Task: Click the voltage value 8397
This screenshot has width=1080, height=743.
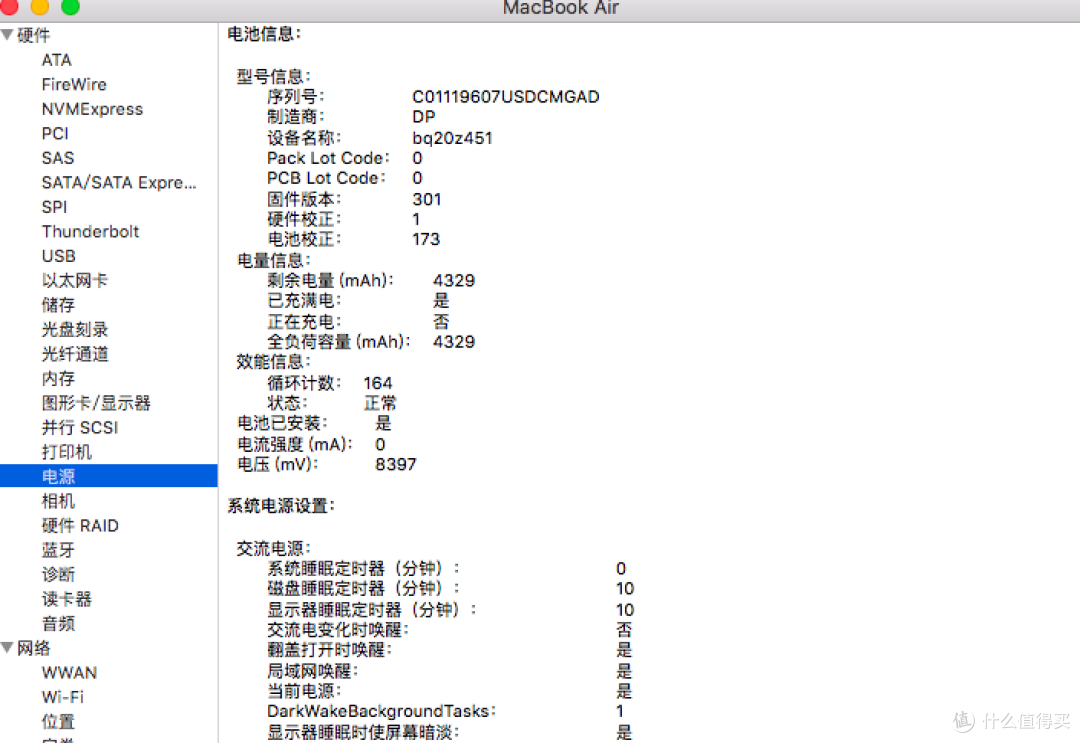Action: [x=395, y=465]
